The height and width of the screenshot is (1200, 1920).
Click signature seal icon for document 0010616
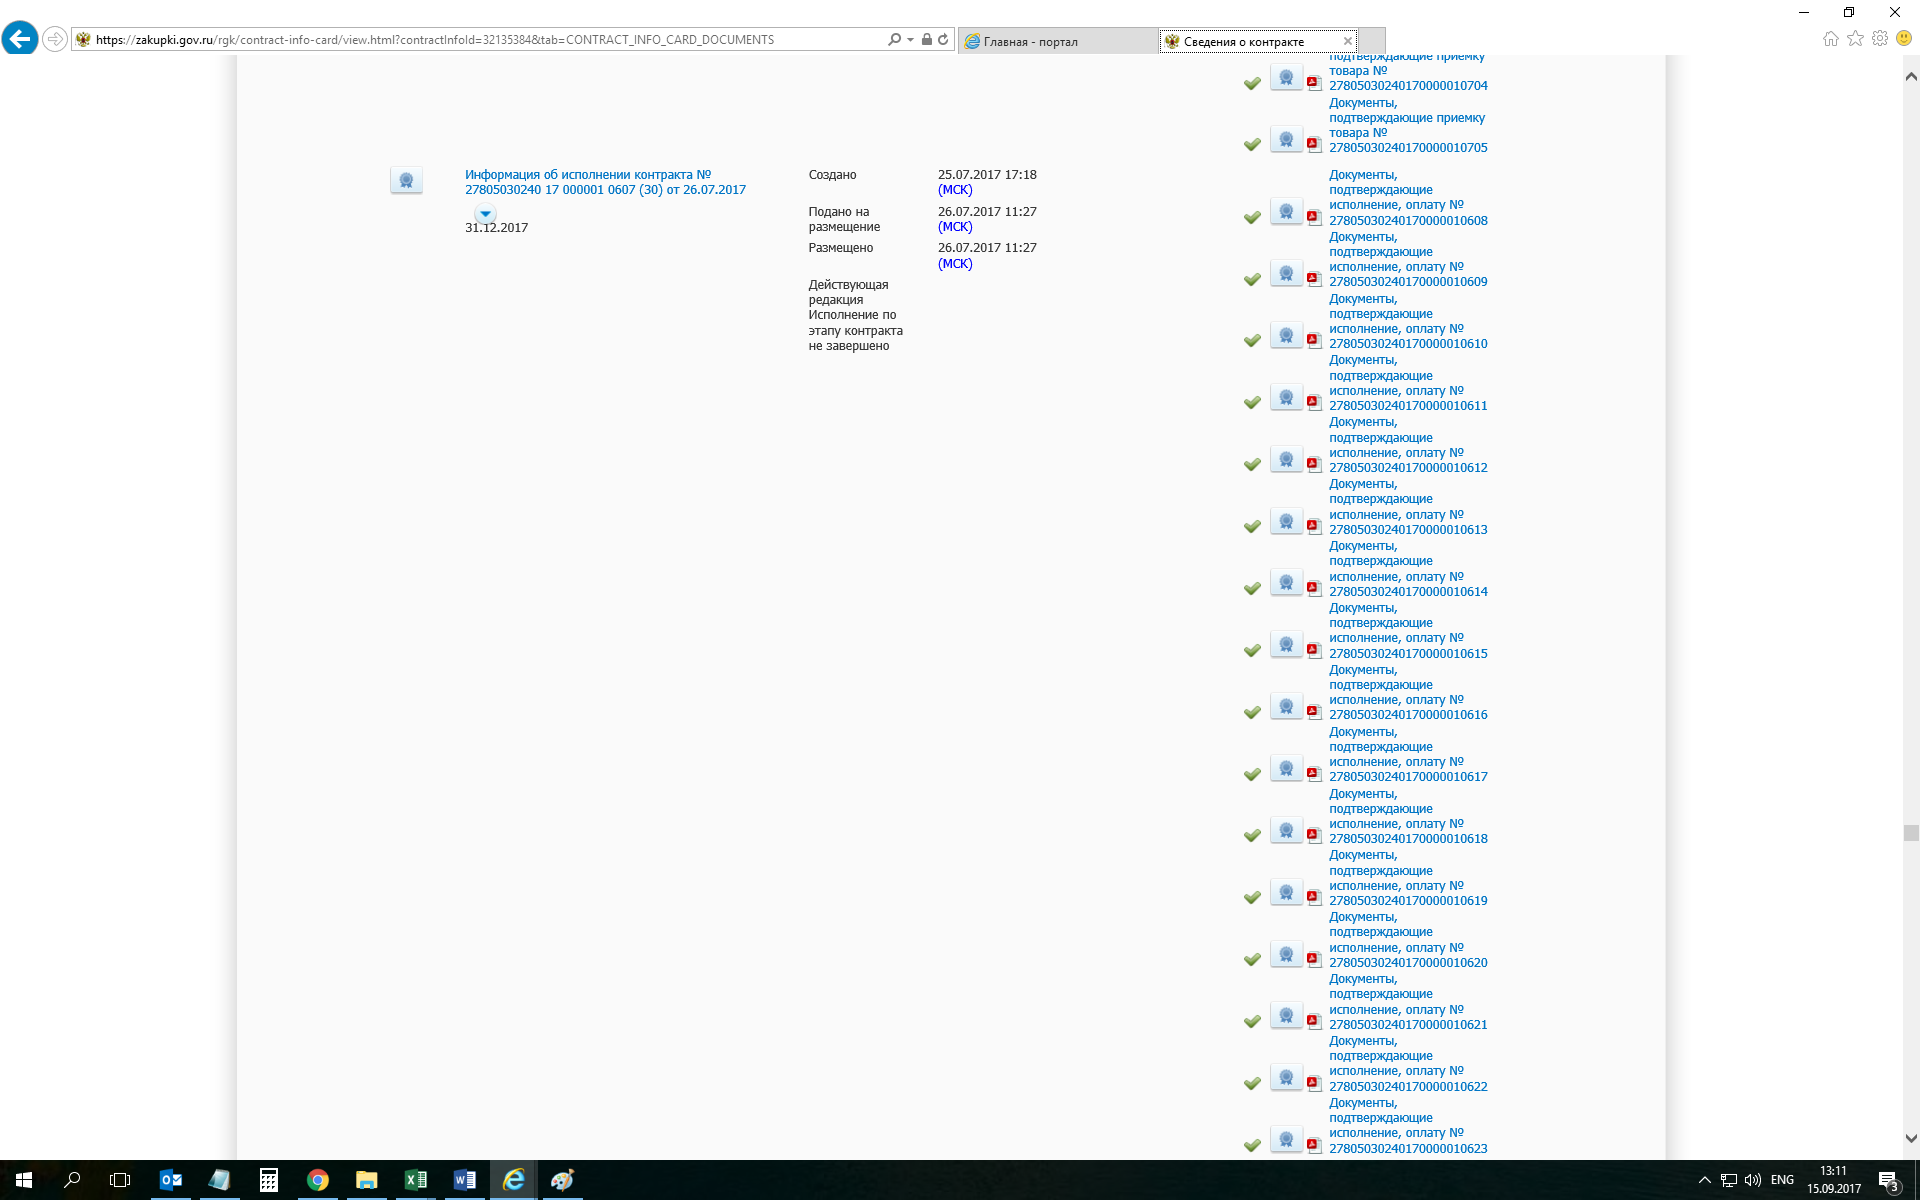pos(1286,707)
